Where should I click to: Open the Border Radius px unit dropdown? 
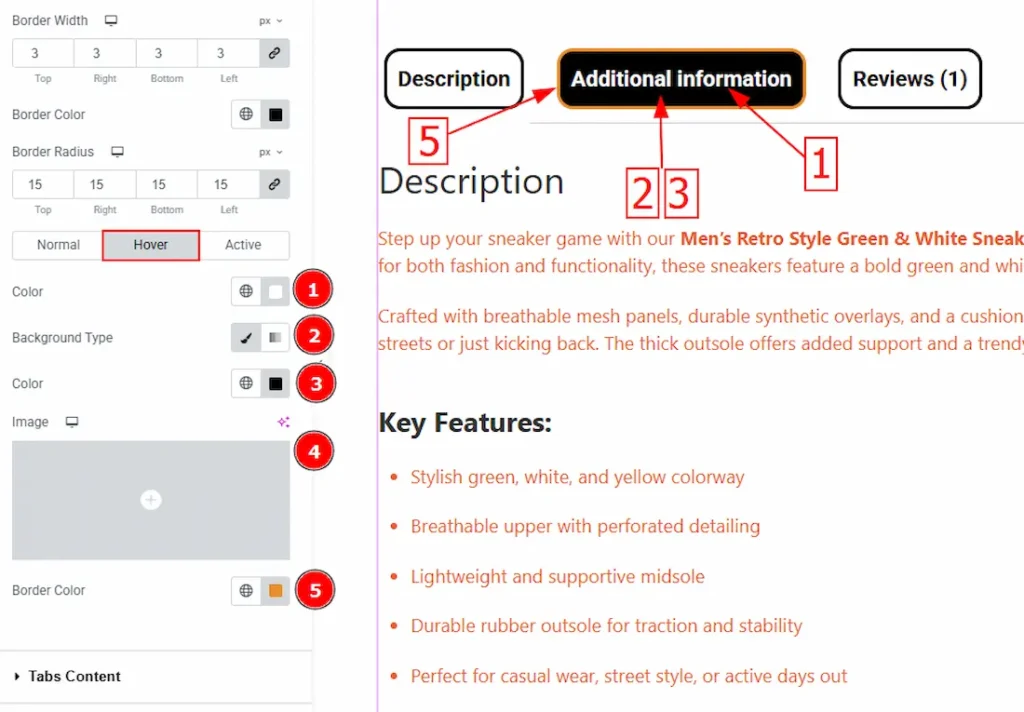pos(270,152)
